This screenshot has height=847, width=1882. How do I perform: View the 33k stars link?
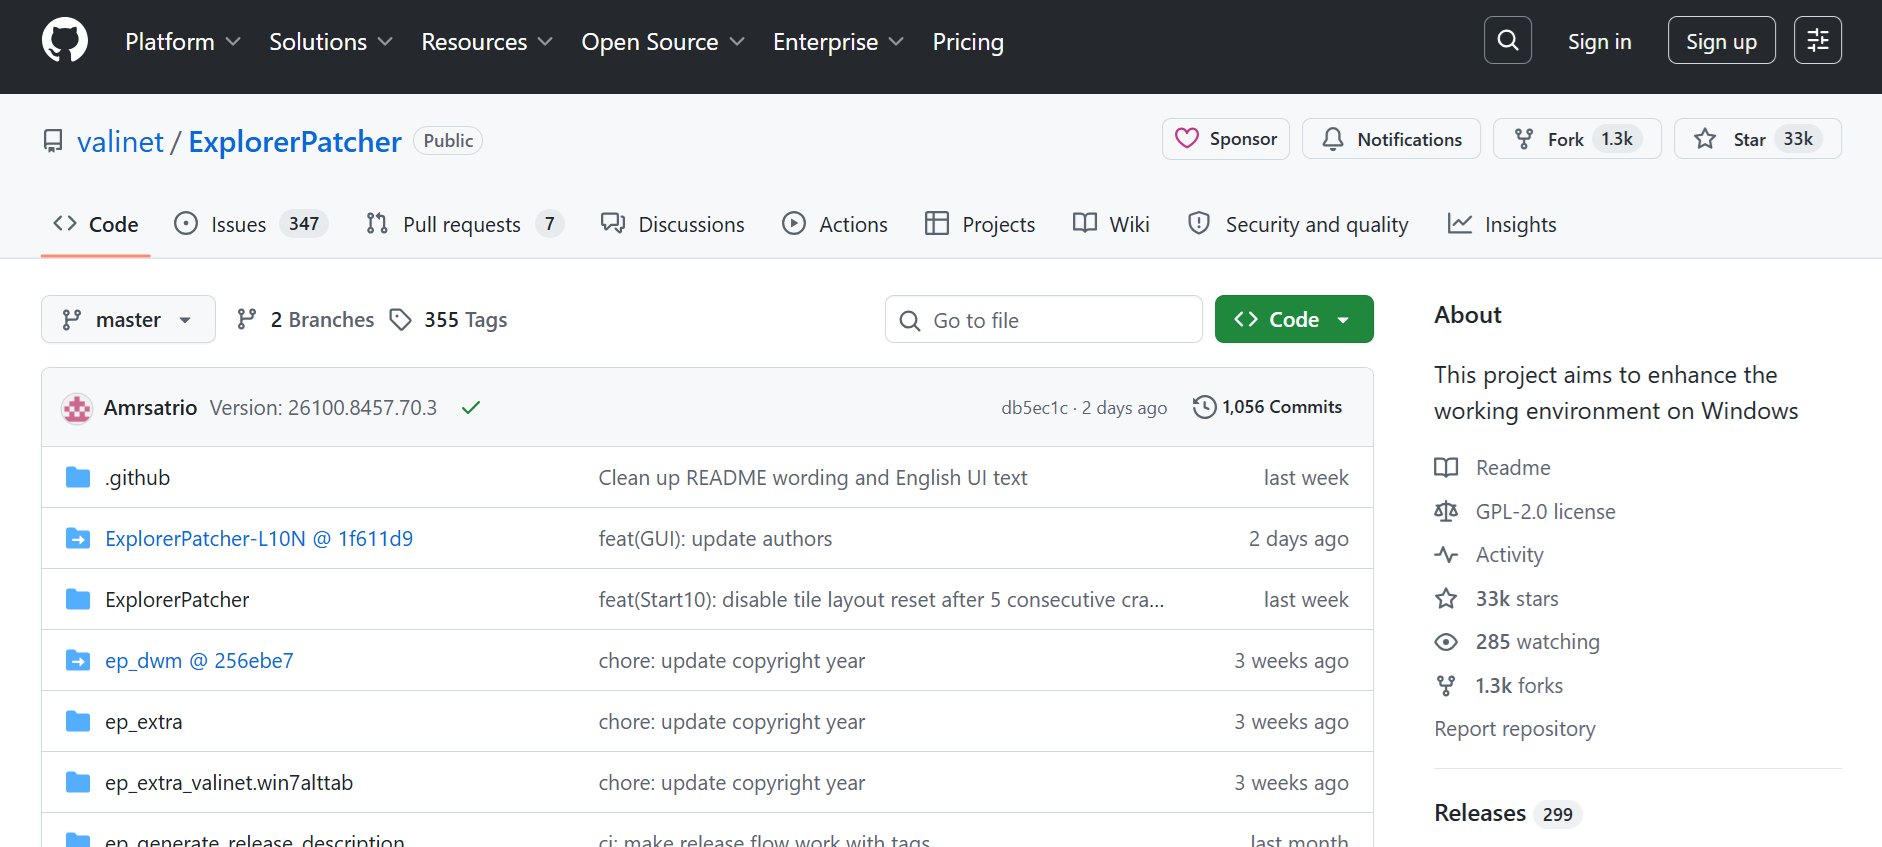point(1497,598)
